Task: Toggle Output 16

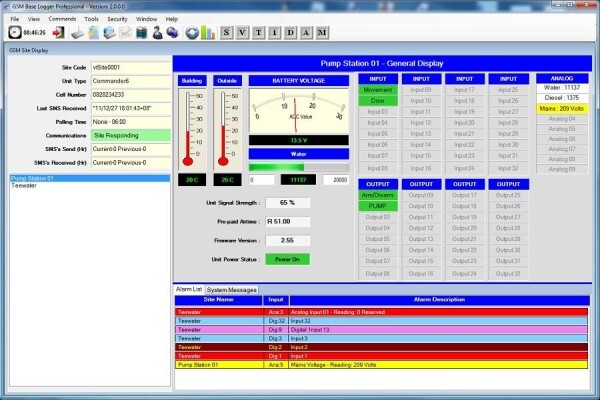Action: [x=421, y=274]
